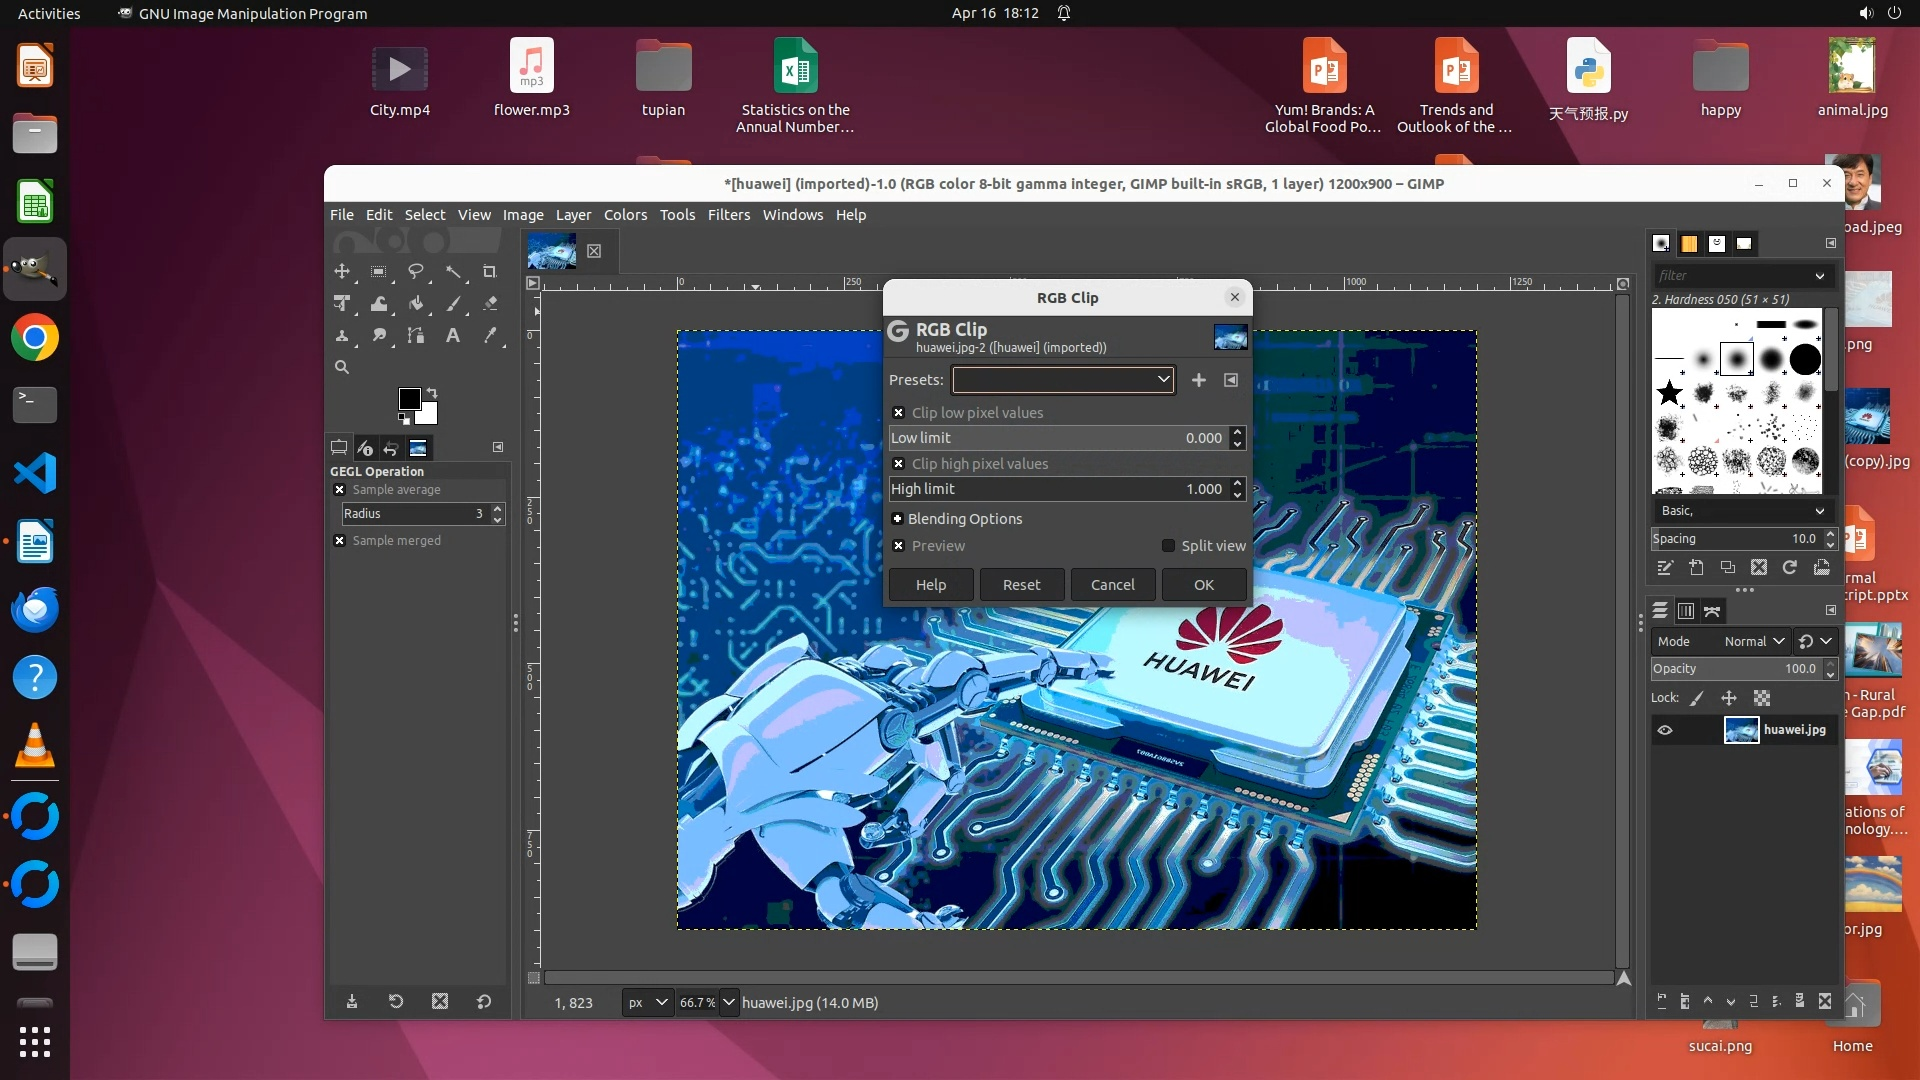Screen dimensions: 1920x1080
Task: Open the Colors menu
Action: [625, 215]
